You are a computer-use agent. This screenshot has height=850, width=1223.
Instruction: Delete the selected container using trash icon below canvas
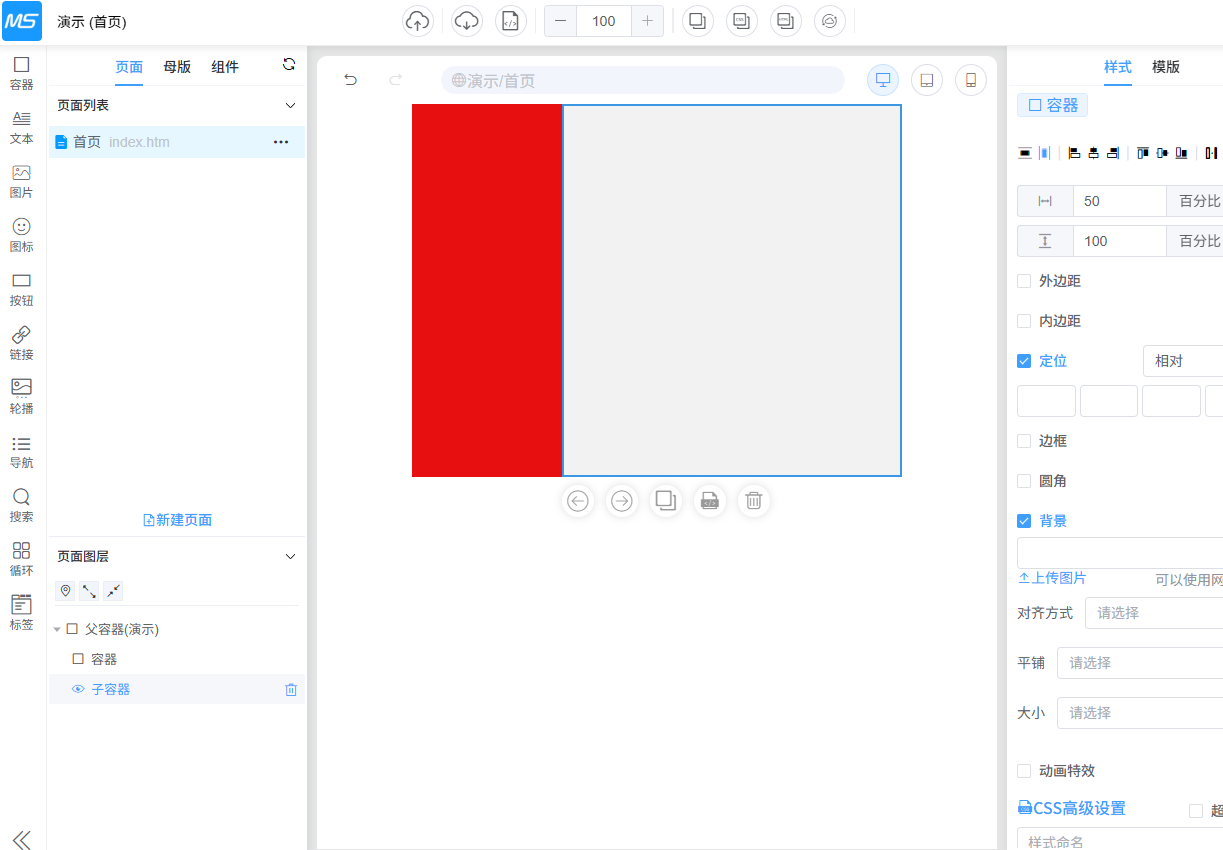tap(753, 500)
